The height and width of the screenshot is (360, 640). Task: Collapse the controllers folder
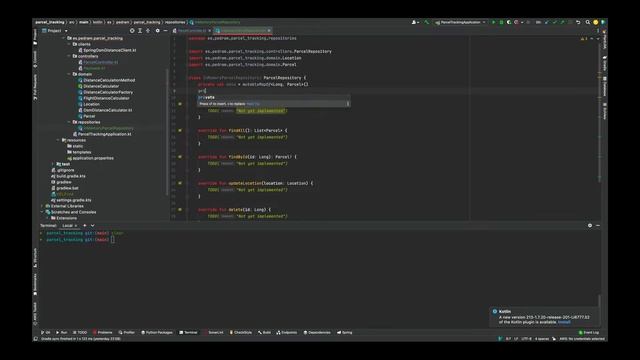pos(69,56)
